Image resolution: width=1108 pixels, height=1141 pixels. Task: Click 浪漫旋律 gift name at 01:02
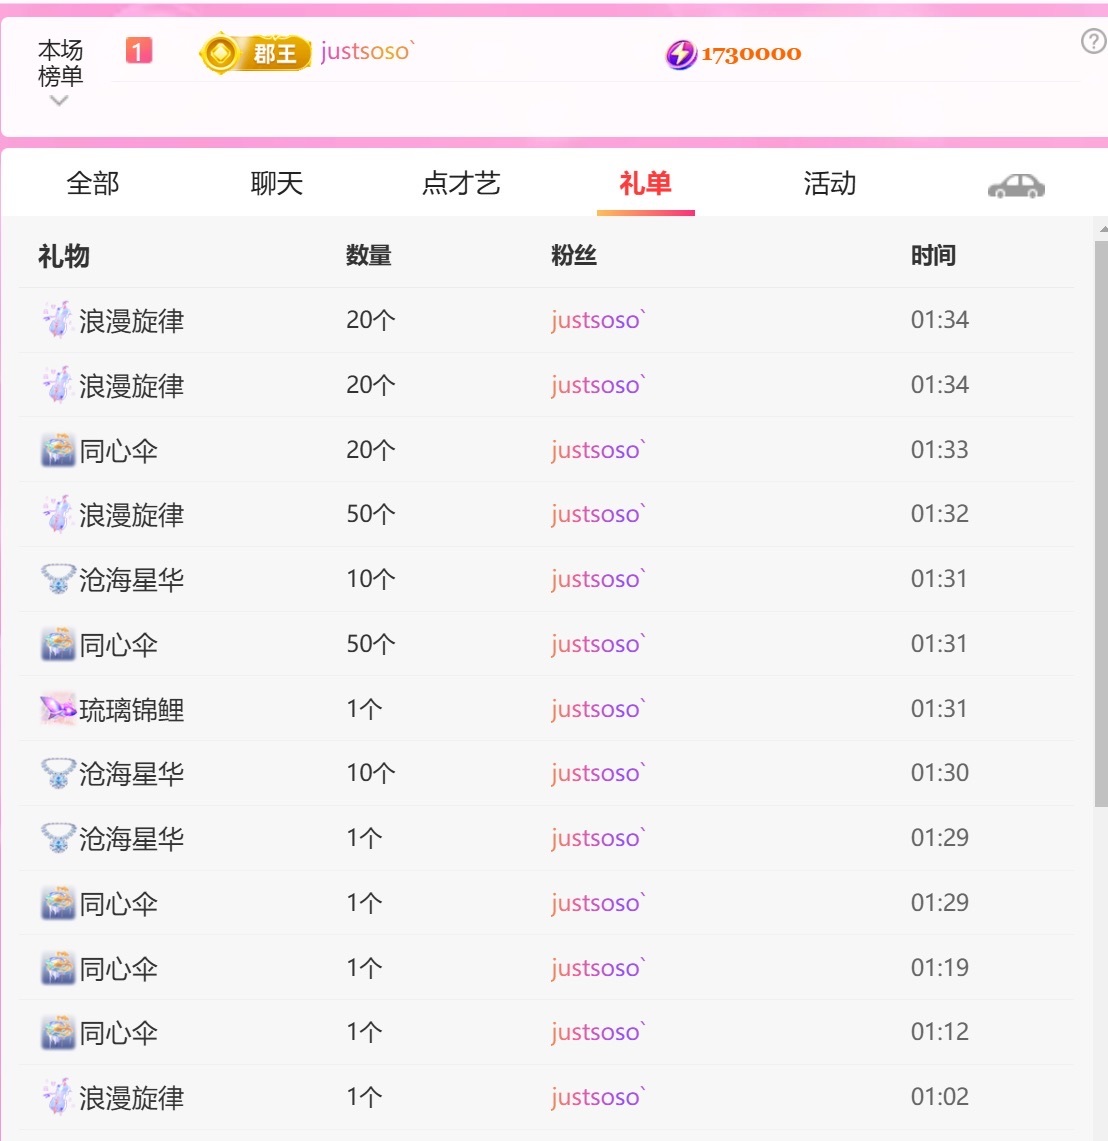click(x=132, y=1097)
